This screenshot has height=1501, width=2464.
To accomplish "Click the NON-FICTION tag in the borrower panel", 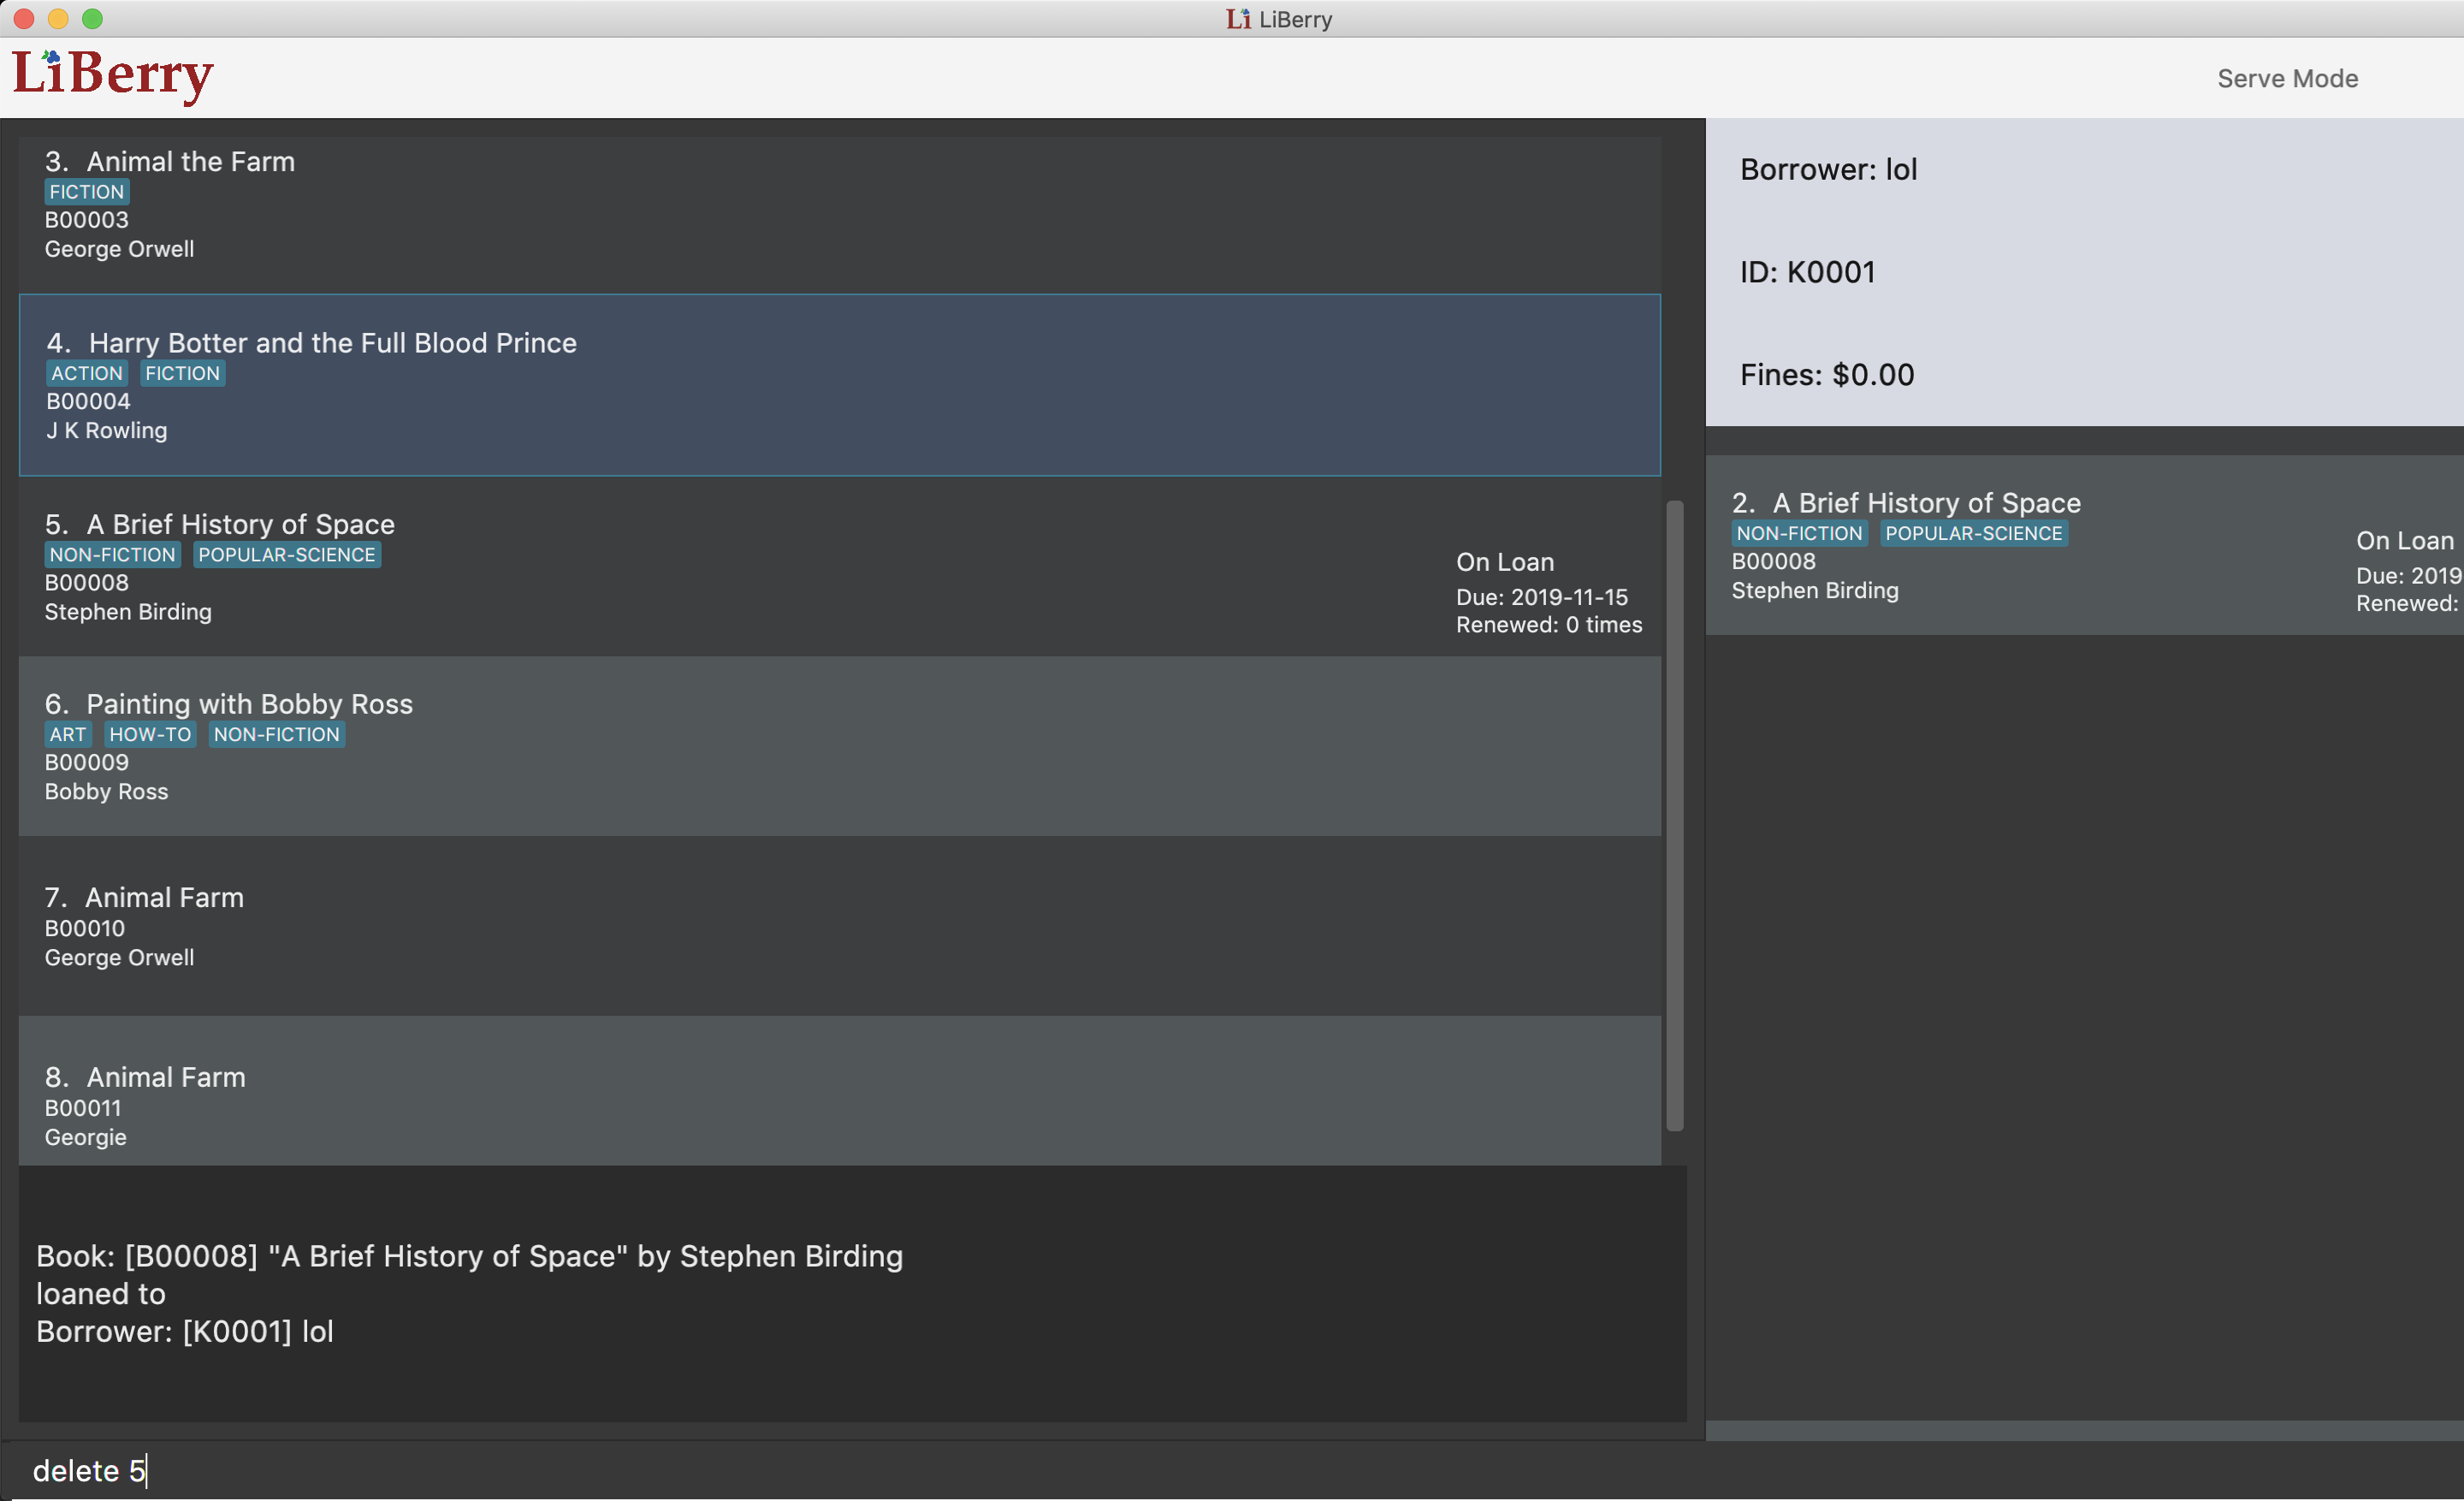I will coord(1799,534).
